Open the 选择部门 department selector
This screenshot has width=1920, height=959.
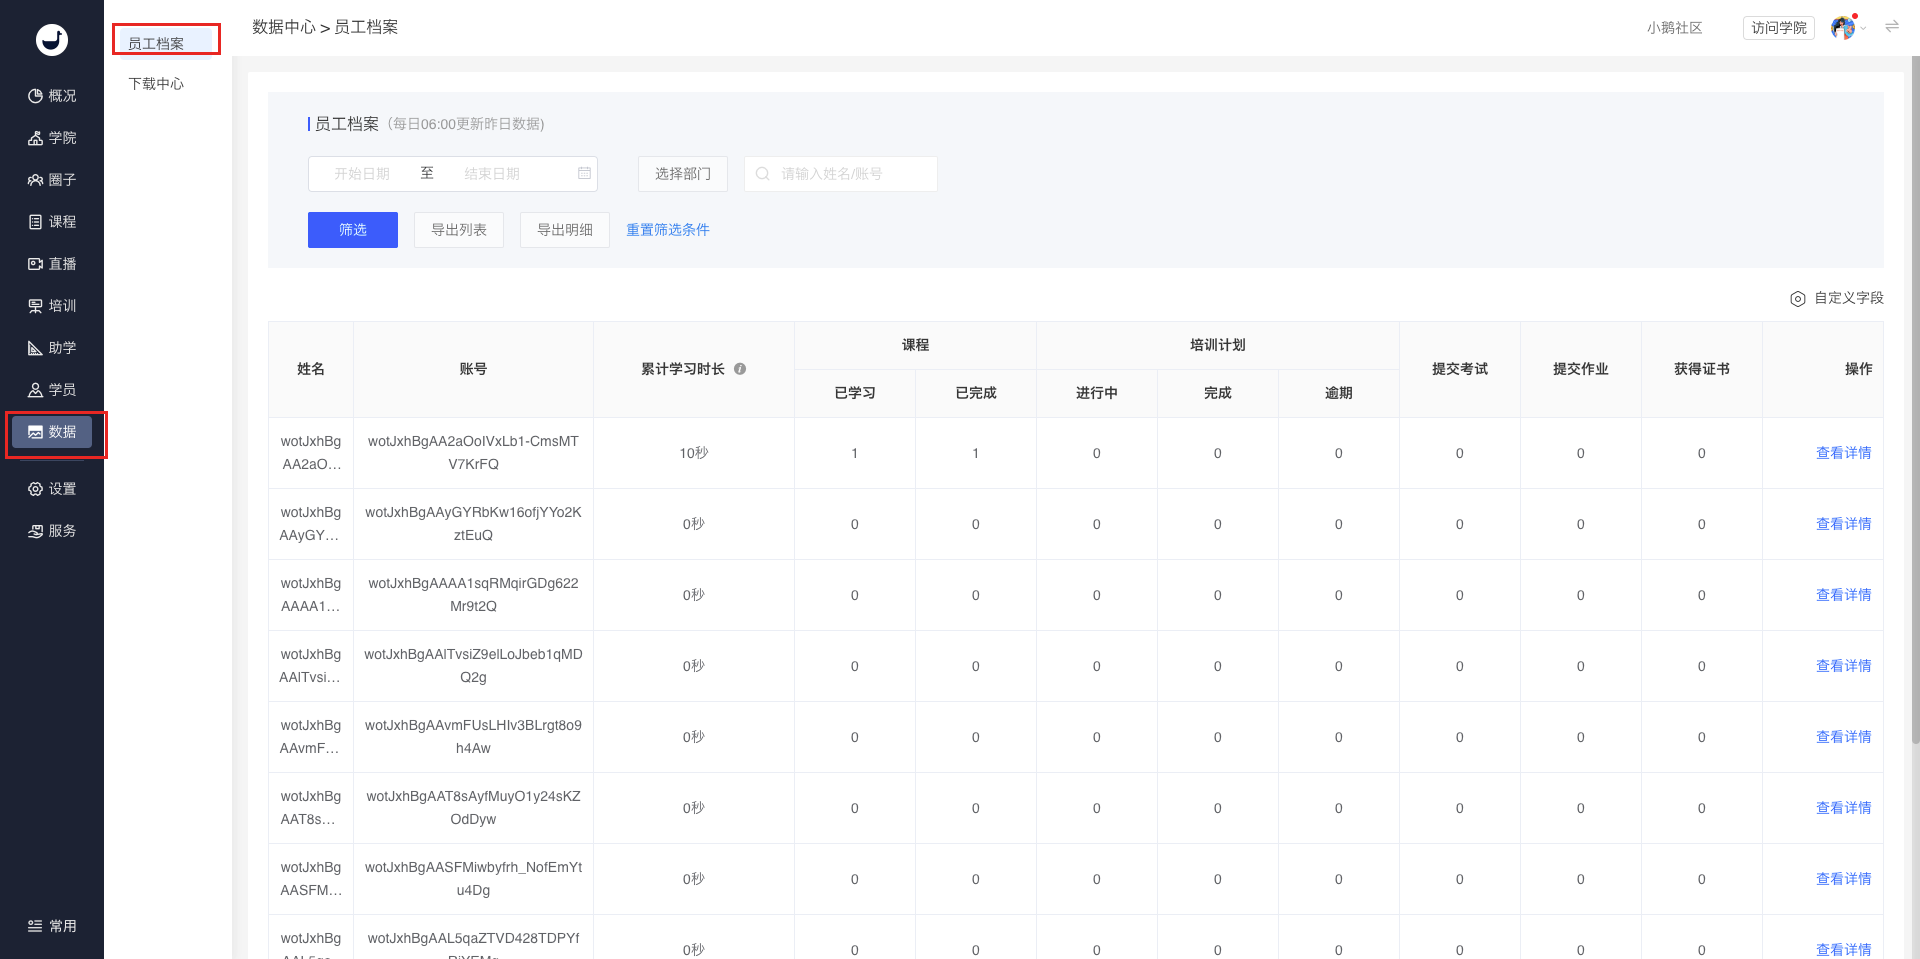click(683, 174)
